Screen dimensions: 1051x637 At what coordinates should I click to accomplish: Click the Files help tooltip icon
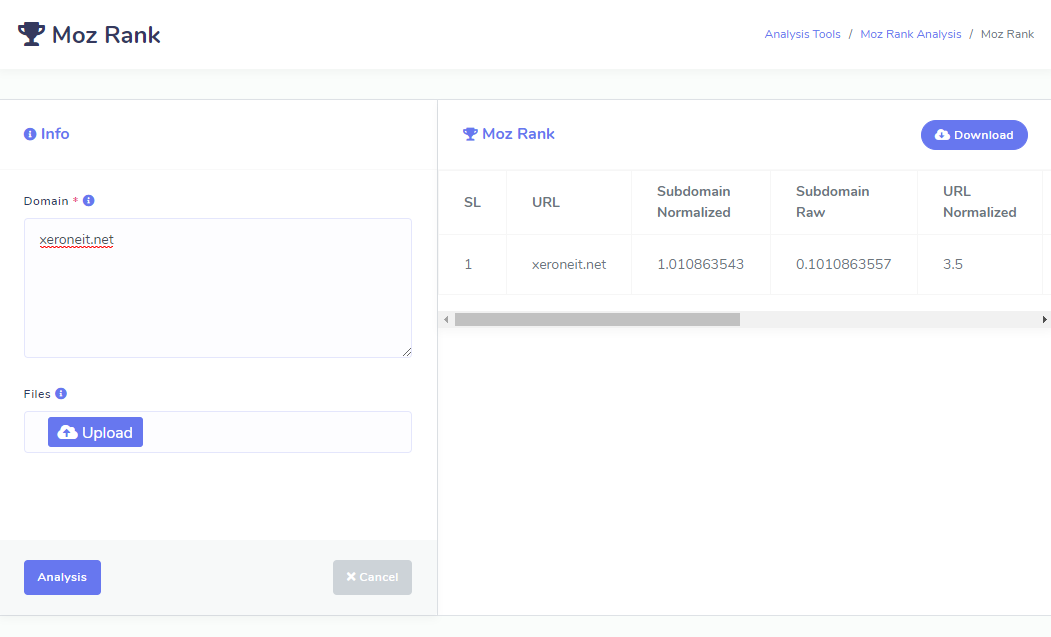(x=61, y=394)
